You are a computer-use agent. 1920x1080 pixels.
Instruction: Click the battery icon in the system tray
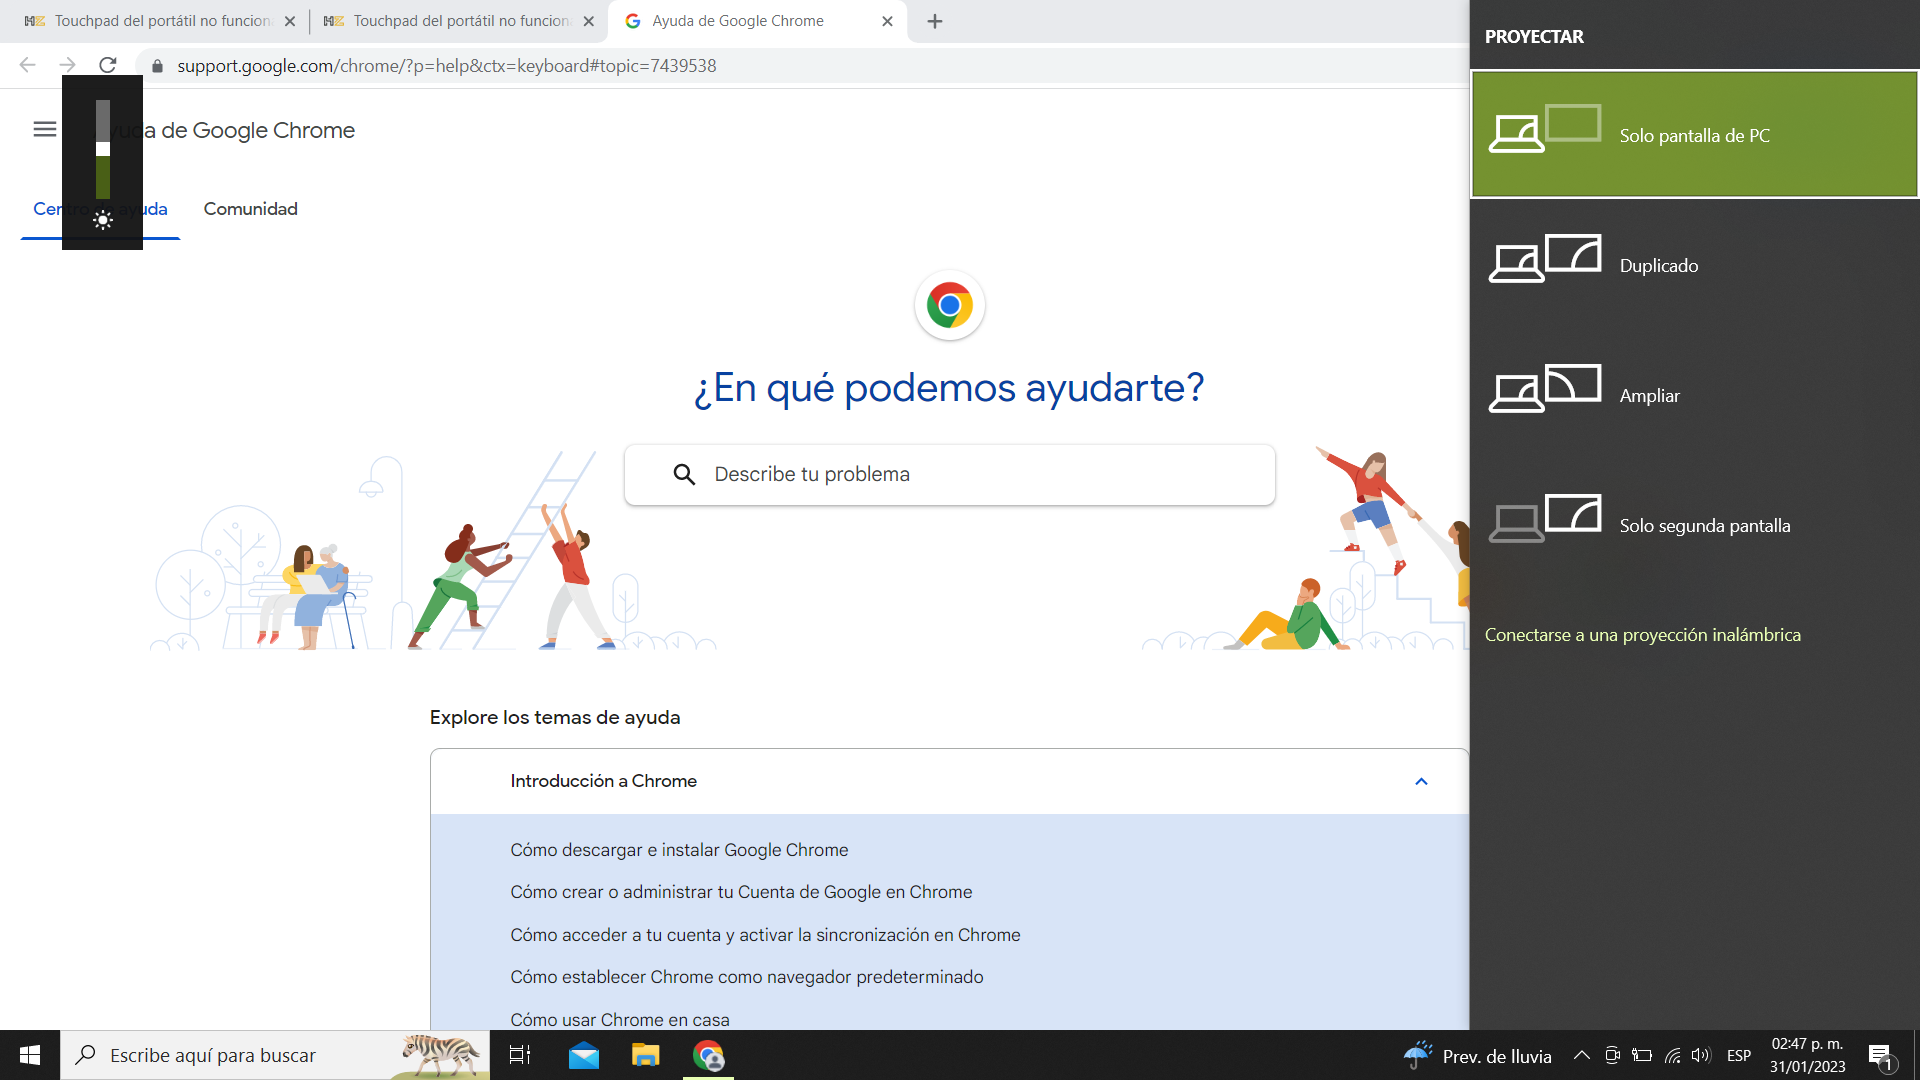click(x=1642, y=1055)
